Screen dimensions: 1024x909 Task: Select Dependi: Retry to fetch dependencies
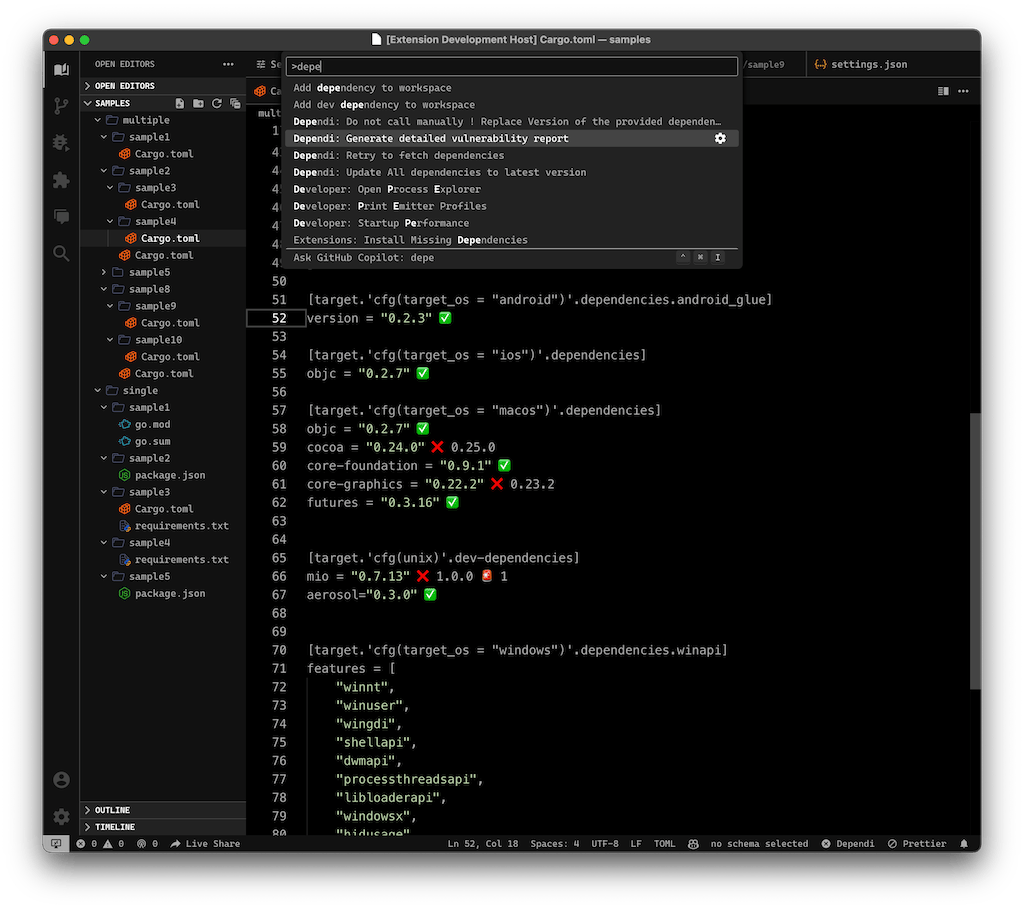click(512, 155)
